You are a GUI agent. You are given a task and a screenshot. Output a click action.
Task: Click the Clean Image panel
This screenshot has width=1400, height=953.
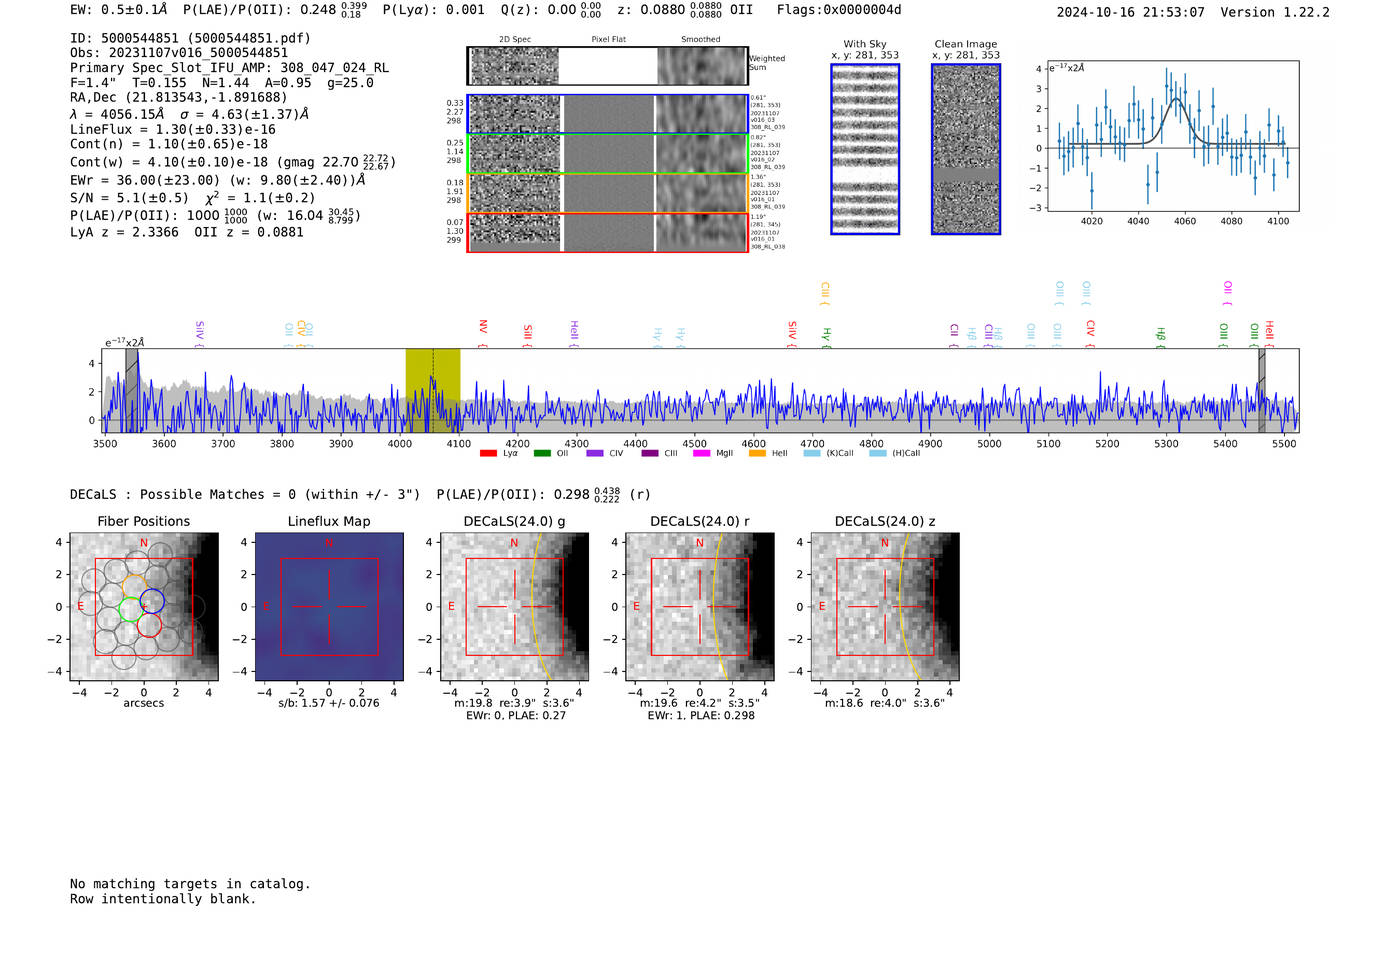click(966, 149)
